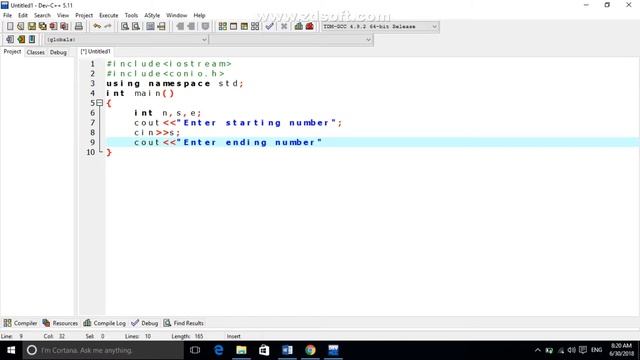Click the Compile & Run toolbar icon
Viewport: 640px width, 360px height.
[244, 27]
